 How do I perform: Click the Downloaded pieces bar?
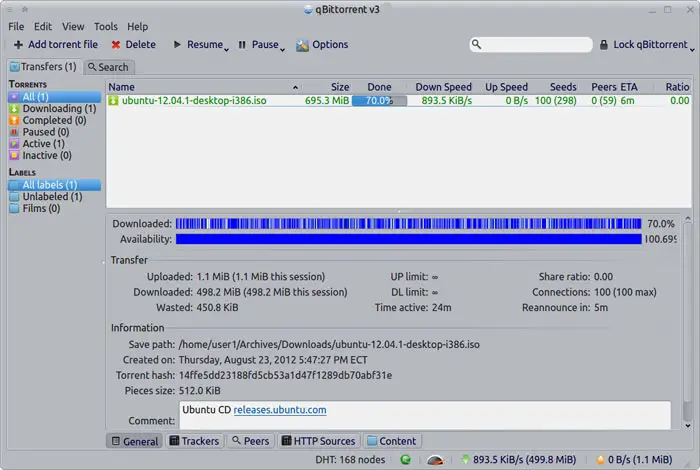(408, 224)
